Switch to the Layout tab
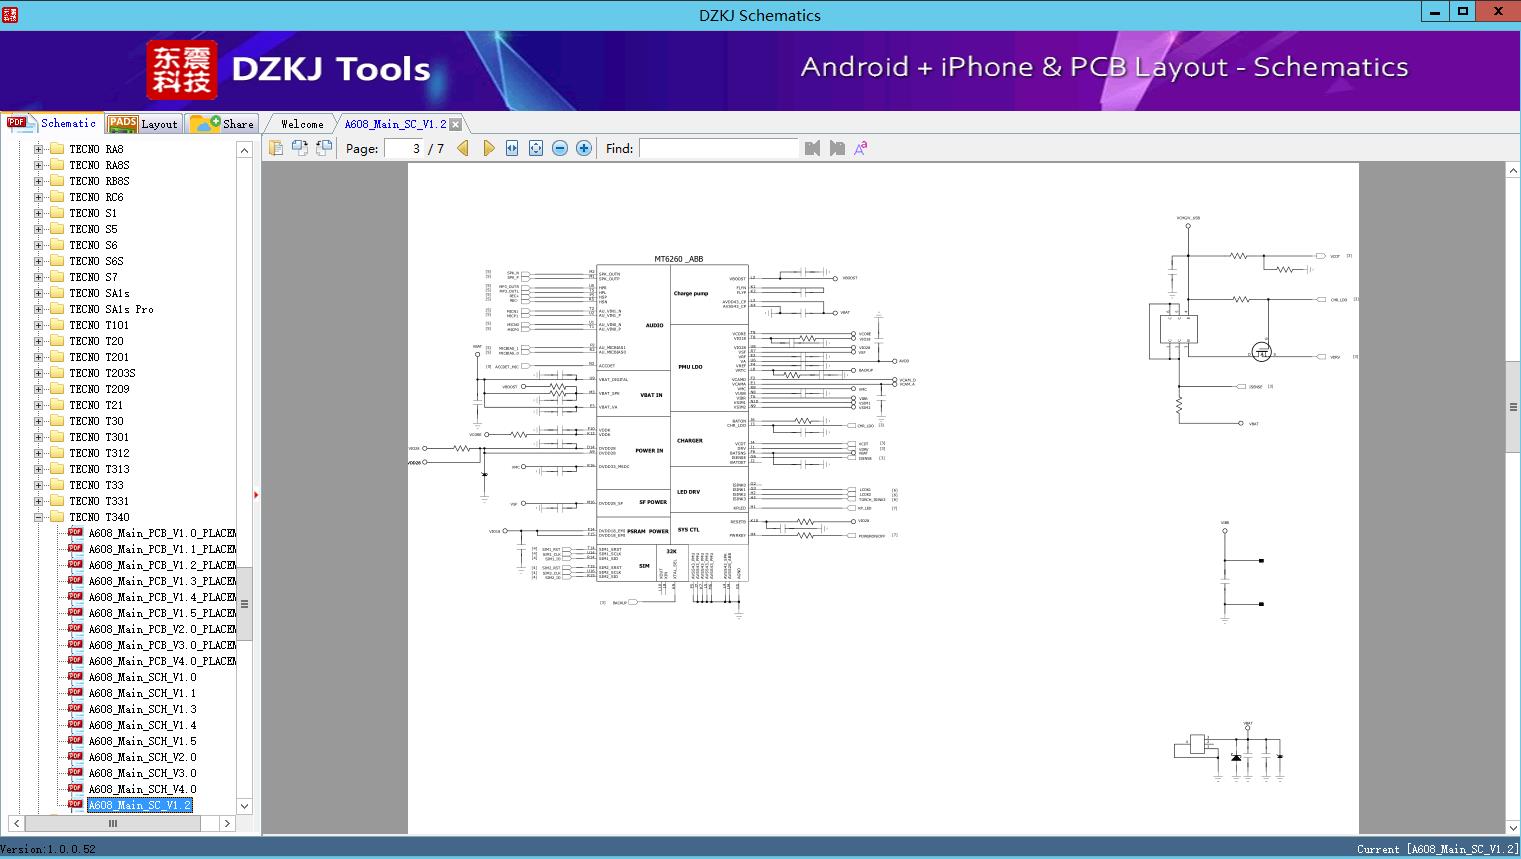Viewport: 1521px width, 859px height. tap(143, 124)
